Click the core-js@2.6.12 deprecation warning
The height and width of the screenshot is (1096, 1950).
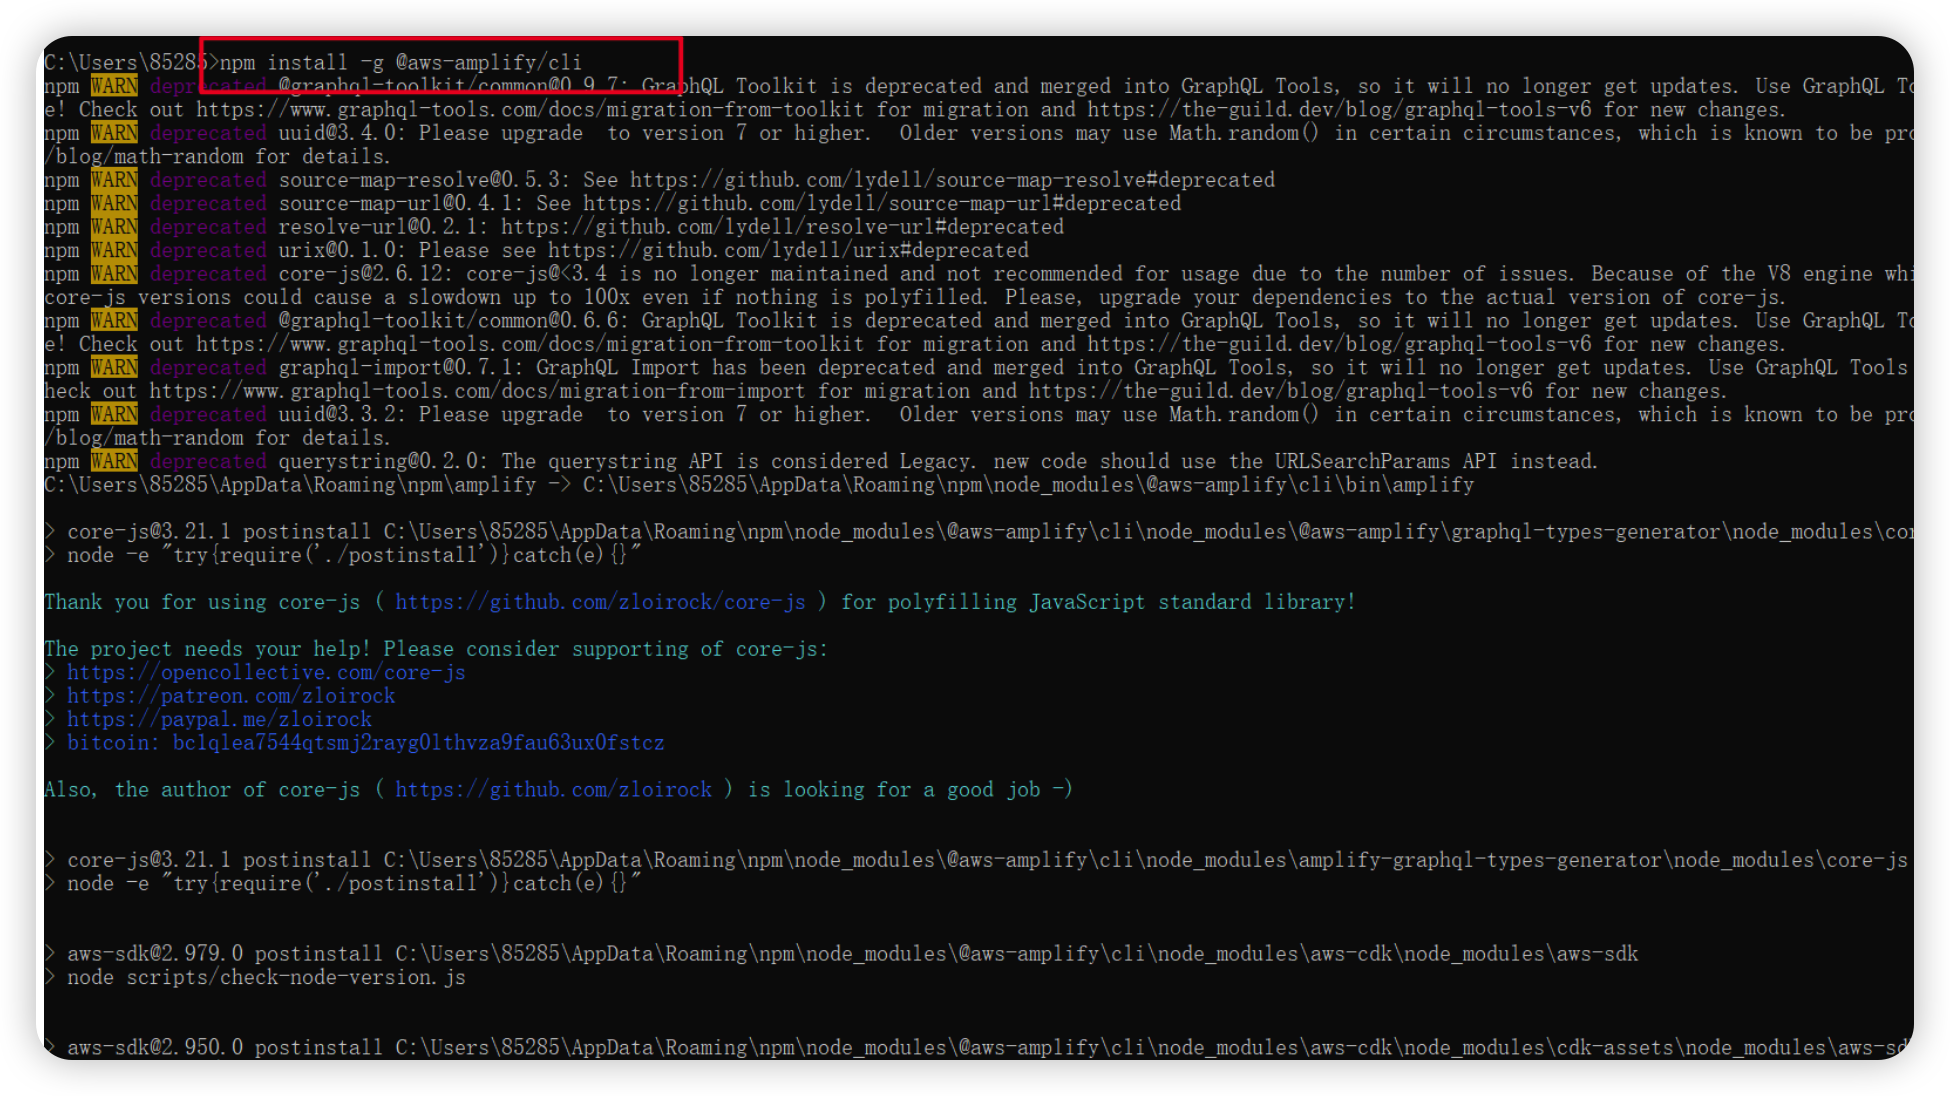(x=900, y=274)
